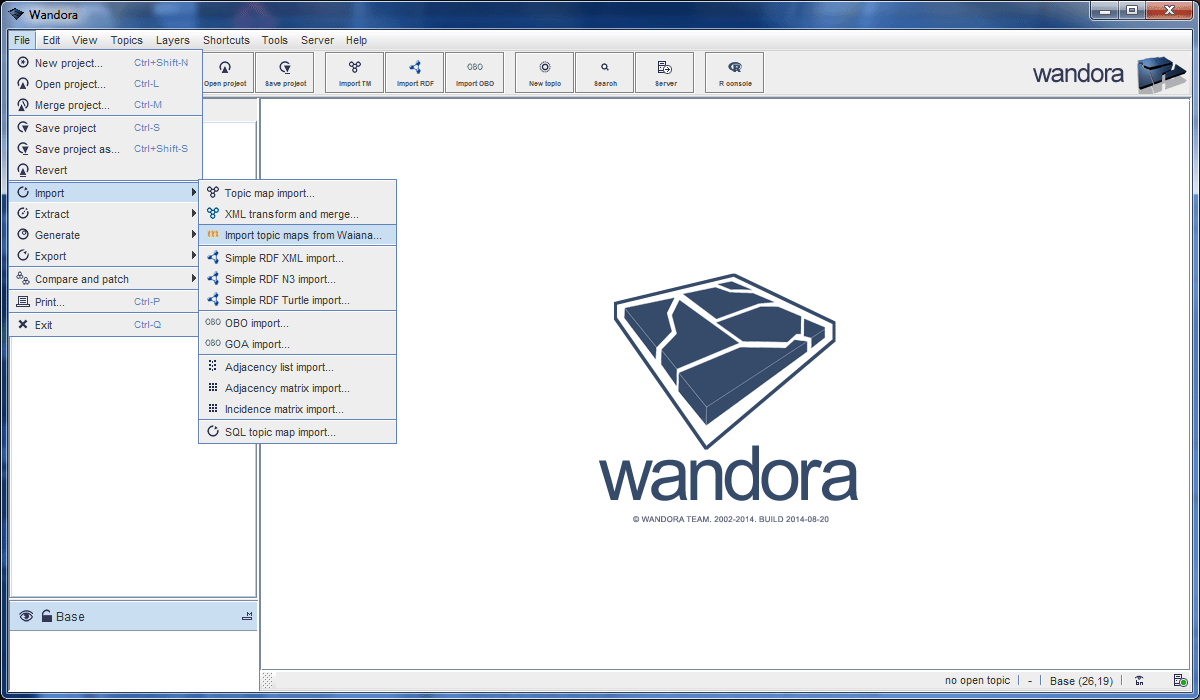Hide the Base layer with the eye toggle
Screen dimensions: 1200x700
tap(28, 616)
